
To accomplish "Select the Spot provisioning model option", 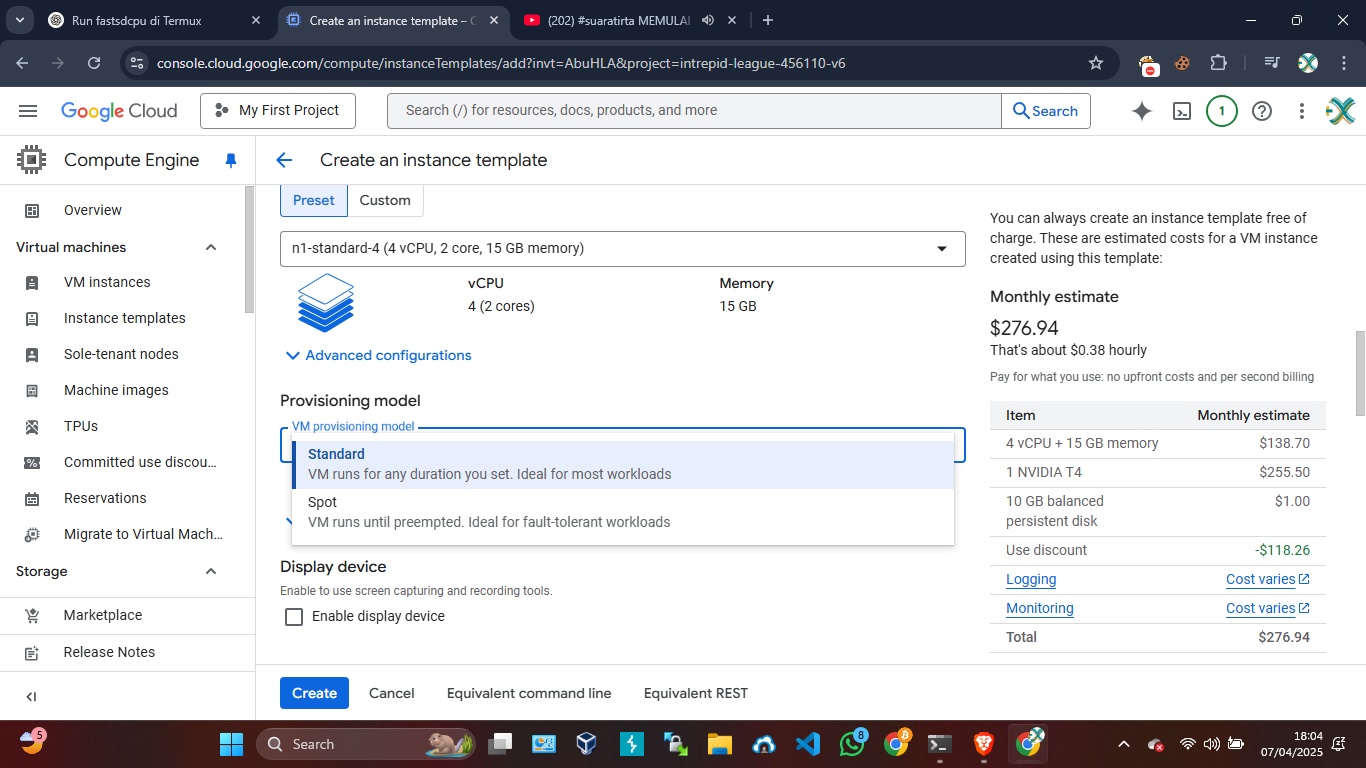I will click(x=623, y=512).
